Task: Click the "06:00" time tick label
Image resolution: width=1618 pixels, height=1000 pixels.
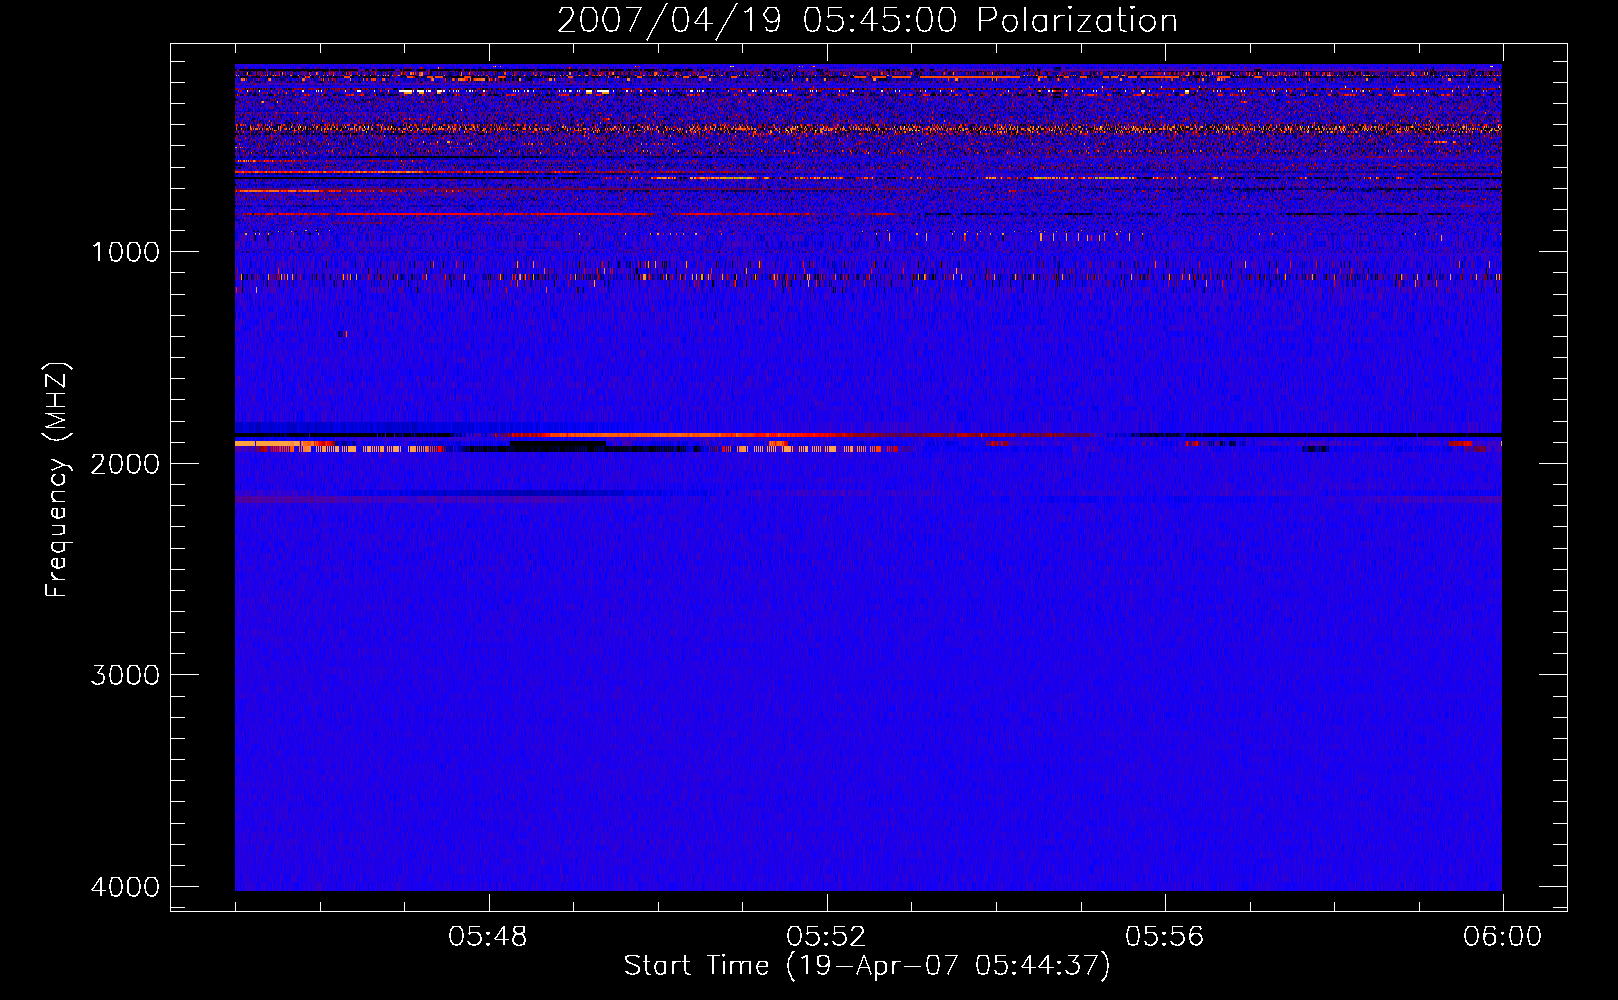Action: [1502, 937]
